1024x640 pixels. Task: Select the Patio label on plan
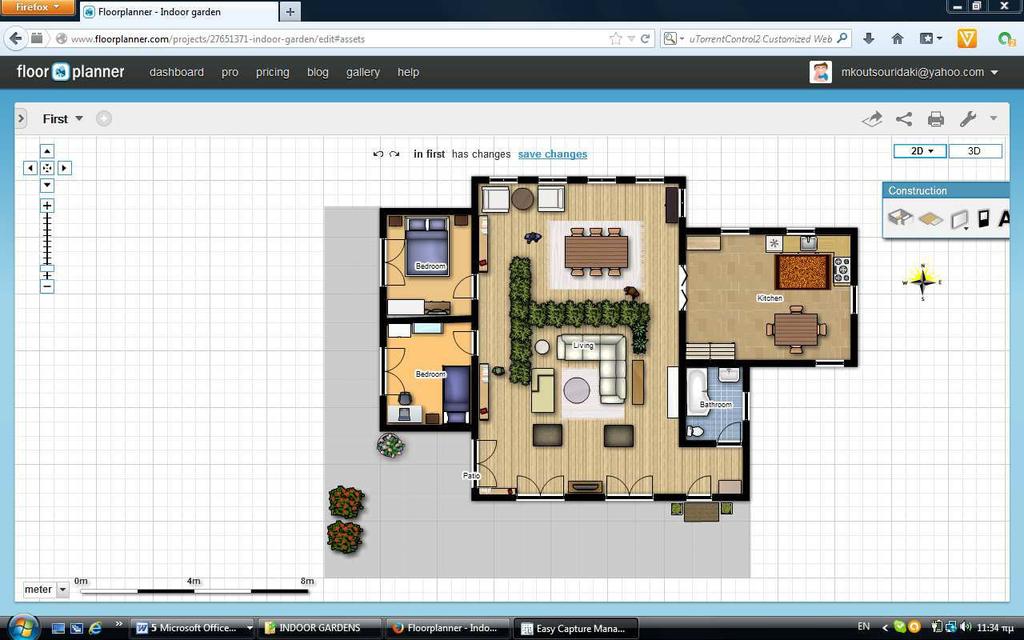coord(471,475)
